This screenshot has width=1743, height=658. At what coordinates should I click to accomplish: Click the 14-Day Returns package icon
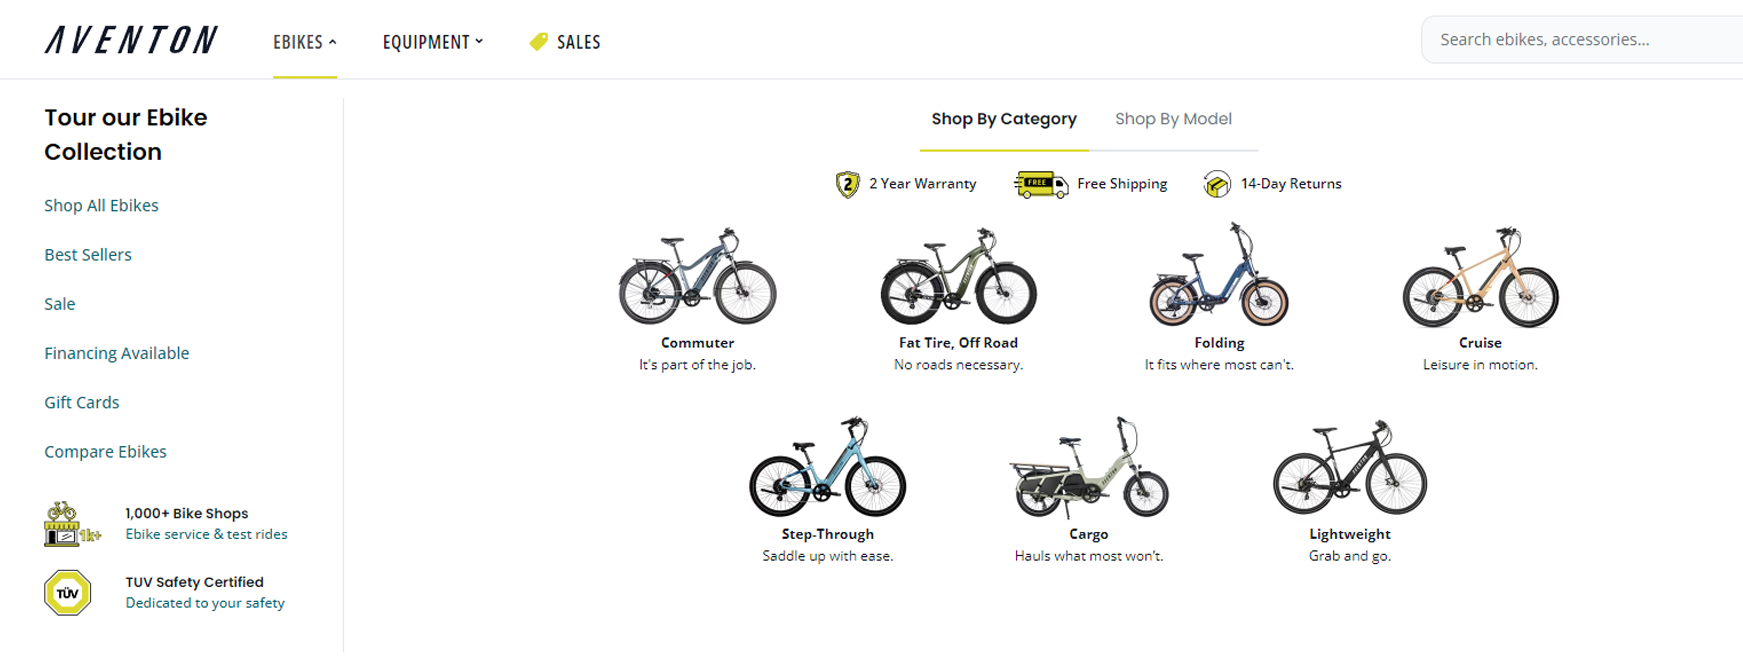click(1216, 184)
